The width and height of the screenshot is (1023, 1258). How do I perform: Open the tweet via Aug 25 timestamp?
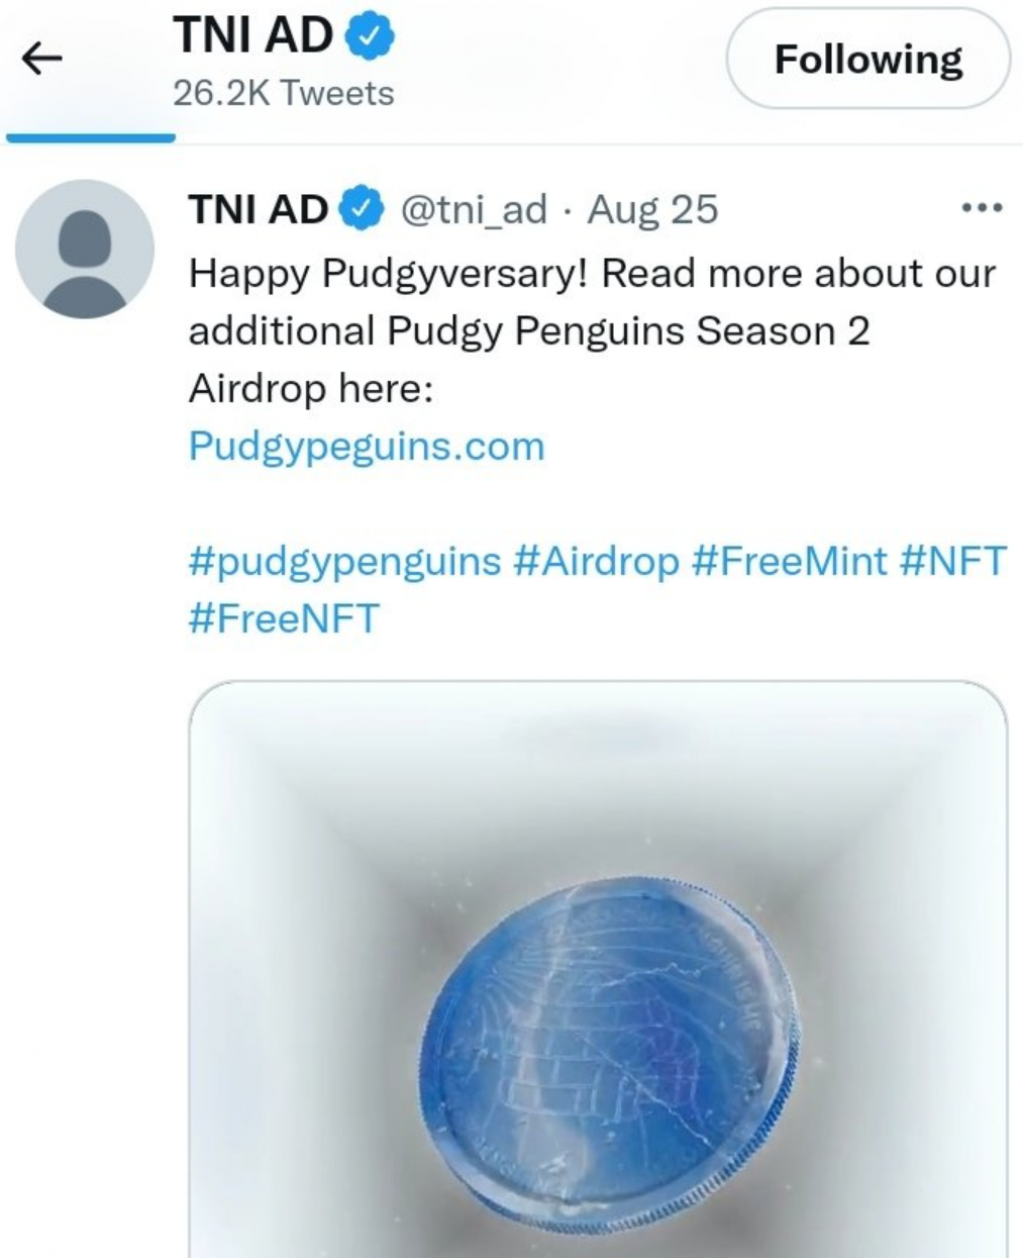tap(652, 209)
